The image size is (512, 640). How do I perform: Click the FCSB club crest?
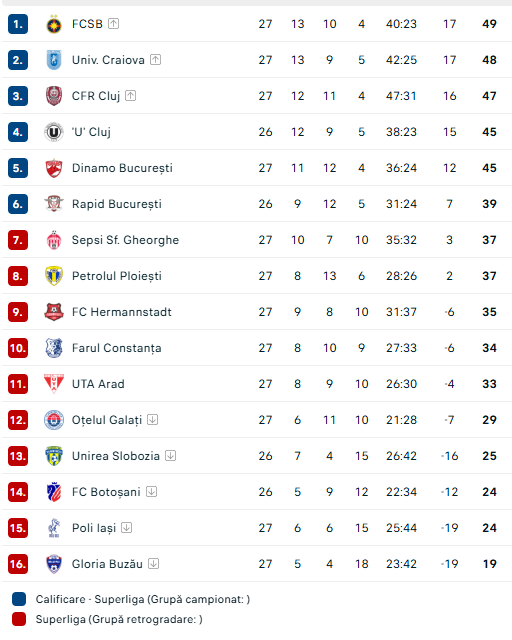53,24
